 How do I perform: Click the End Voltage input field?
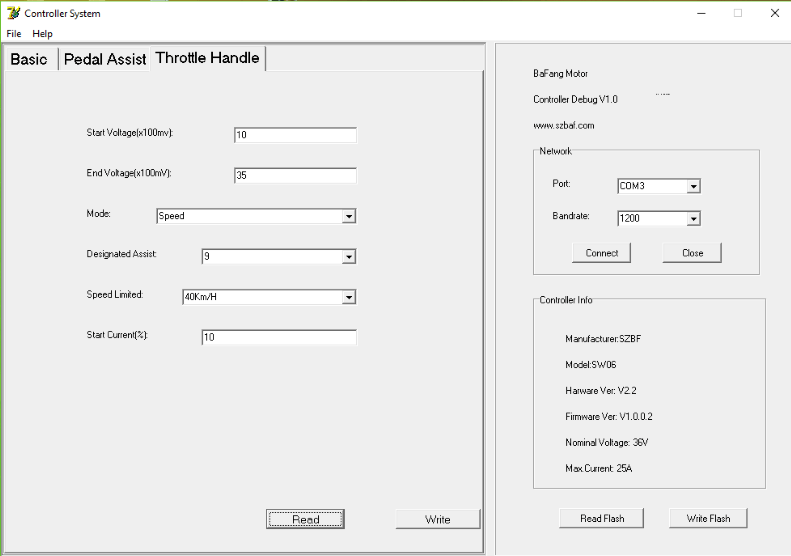tap(296, 175)
